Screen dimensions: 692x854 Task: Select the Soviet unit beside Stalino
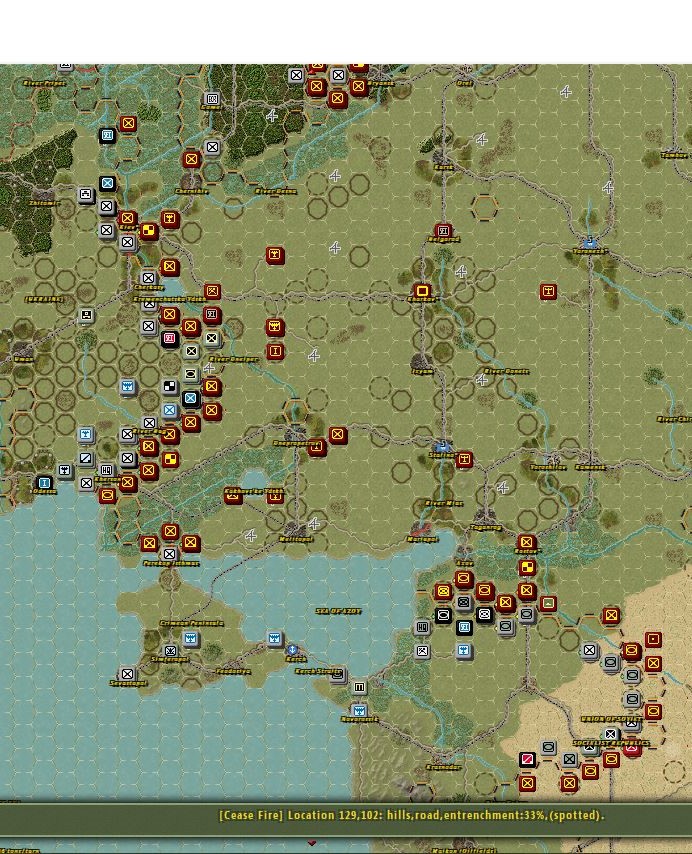pyautogui.click(x=464, y=459)
